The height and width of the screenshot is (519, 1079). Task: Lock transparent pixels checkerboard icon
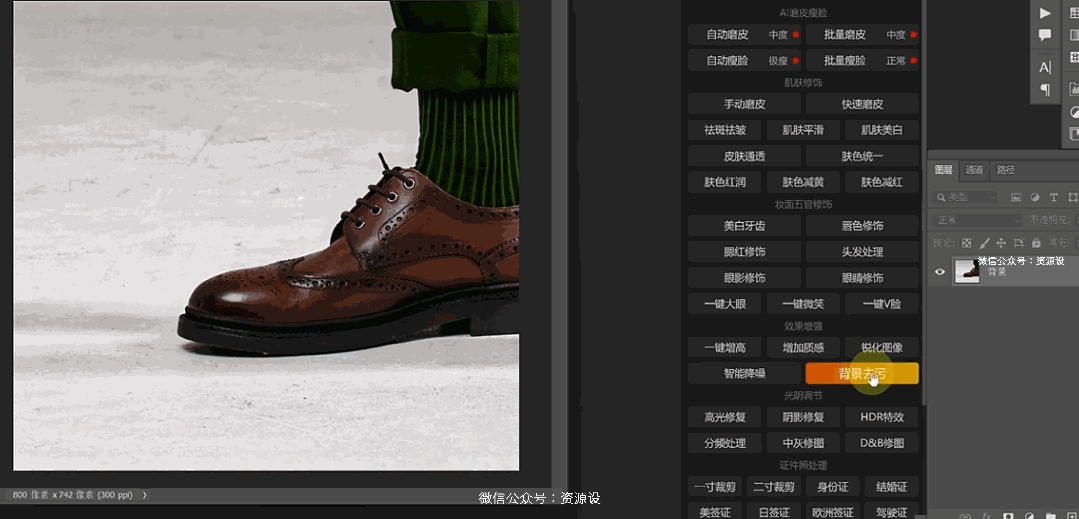pos(966,243)
